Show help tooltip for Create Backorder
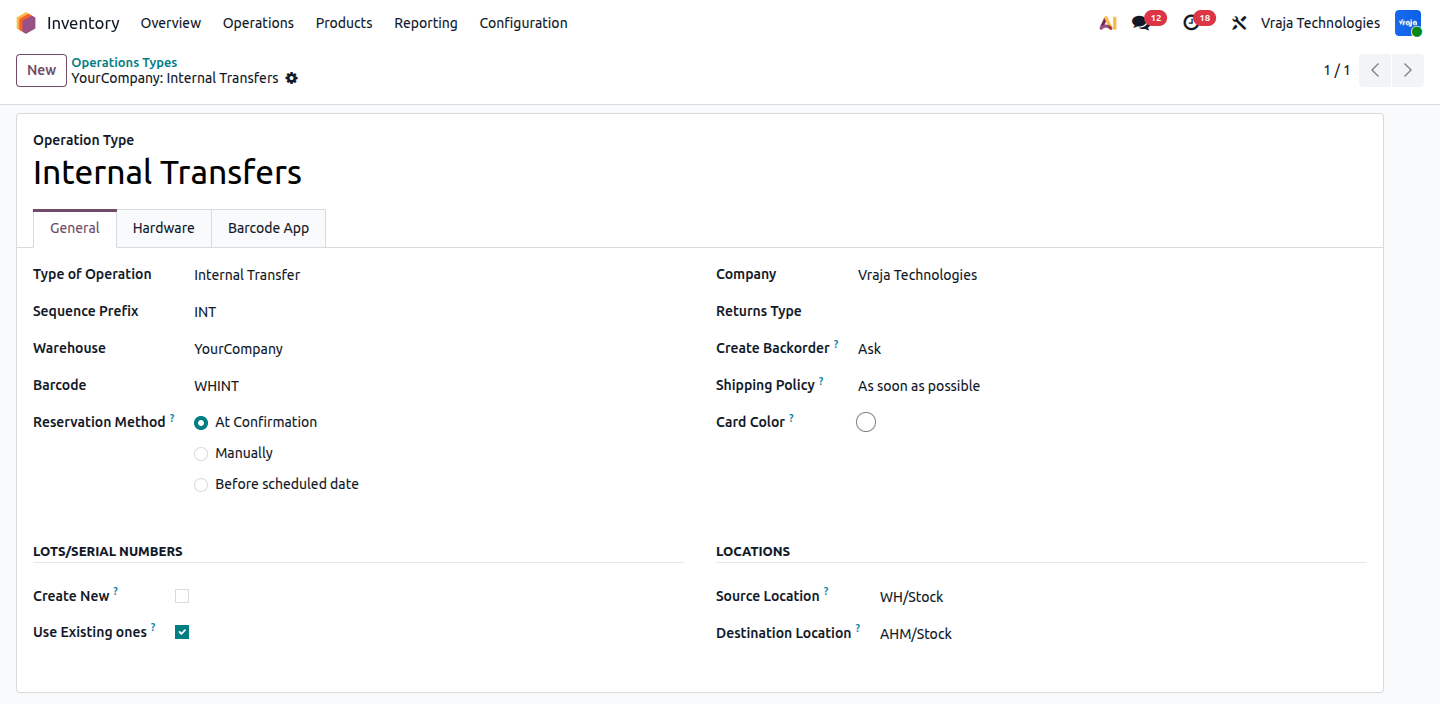The height and width of the screenshot is (704, 1440). coord(836,344)
